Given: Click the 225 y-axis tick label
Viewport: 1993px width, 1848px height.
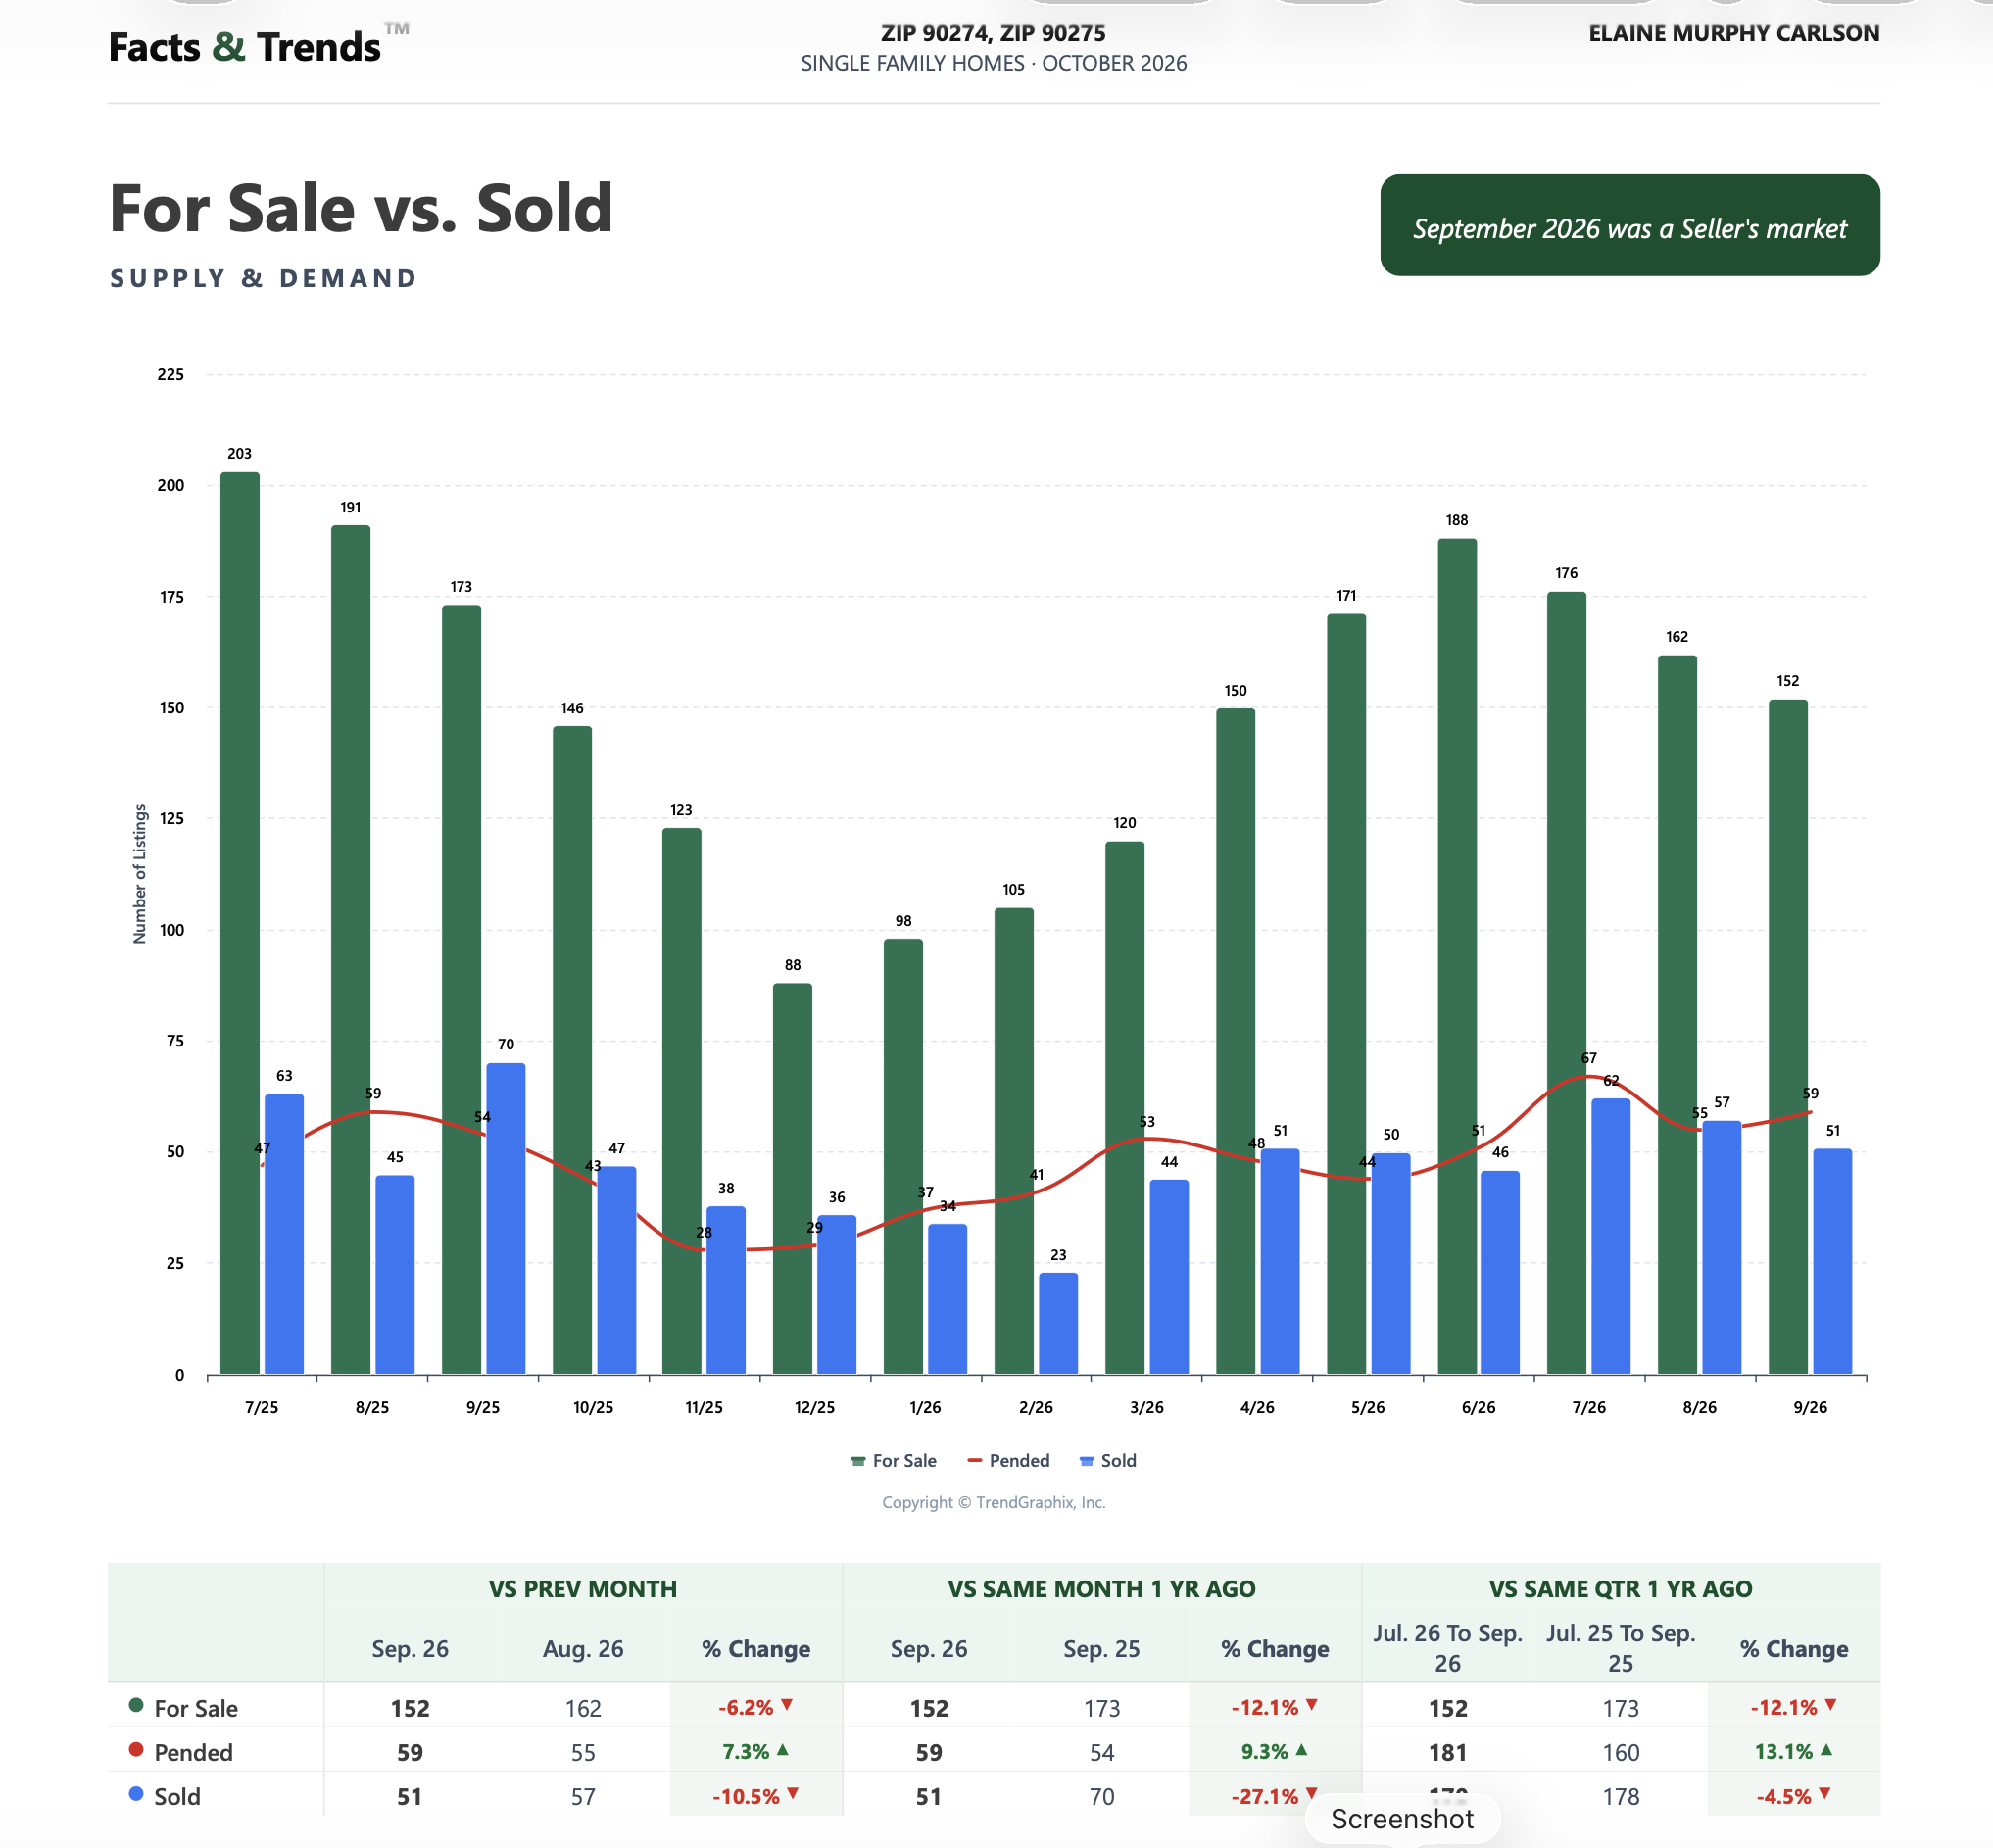Looking at the screenshot, I should (170, 374).
